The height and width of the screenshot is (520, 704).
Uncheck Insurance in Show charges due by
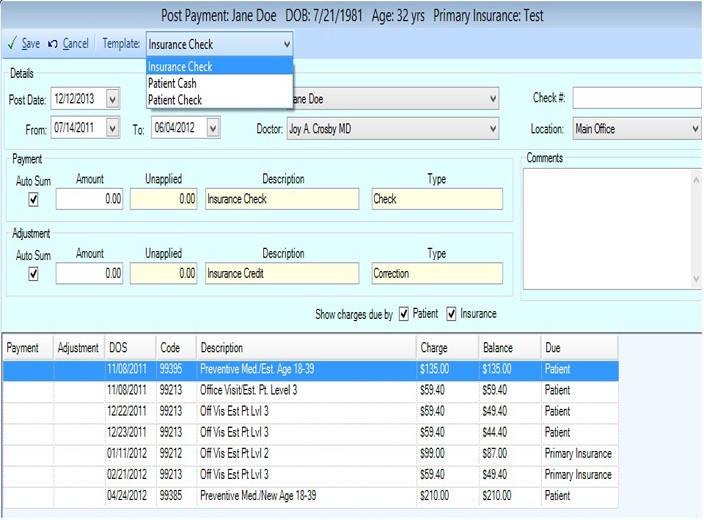click(451, 313)
